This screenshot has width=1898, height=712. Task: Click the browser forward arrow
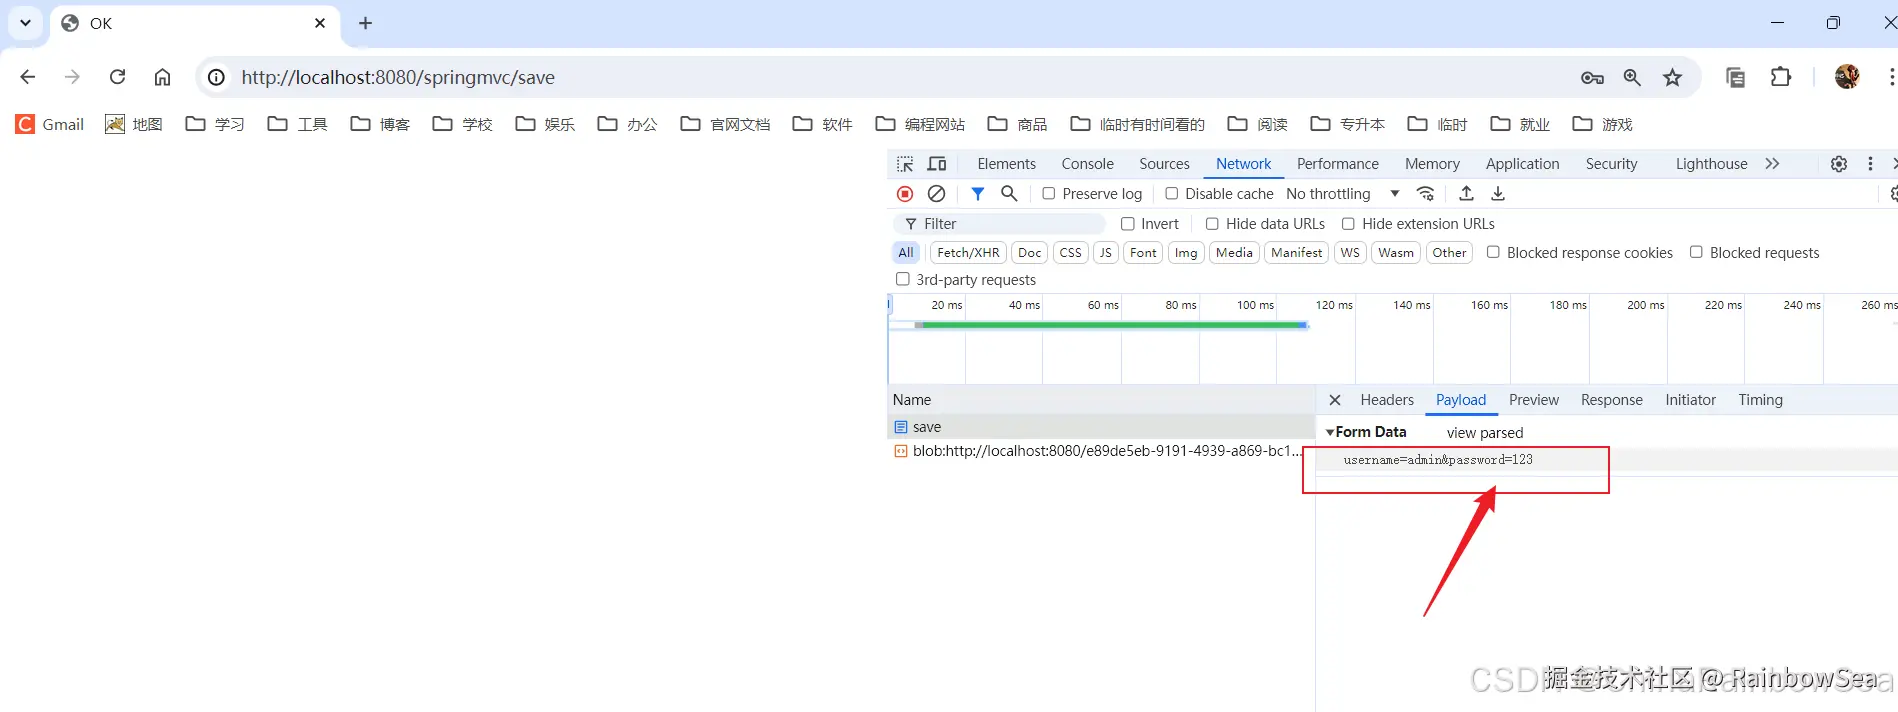pyautogui.click(x=72, y=77)
